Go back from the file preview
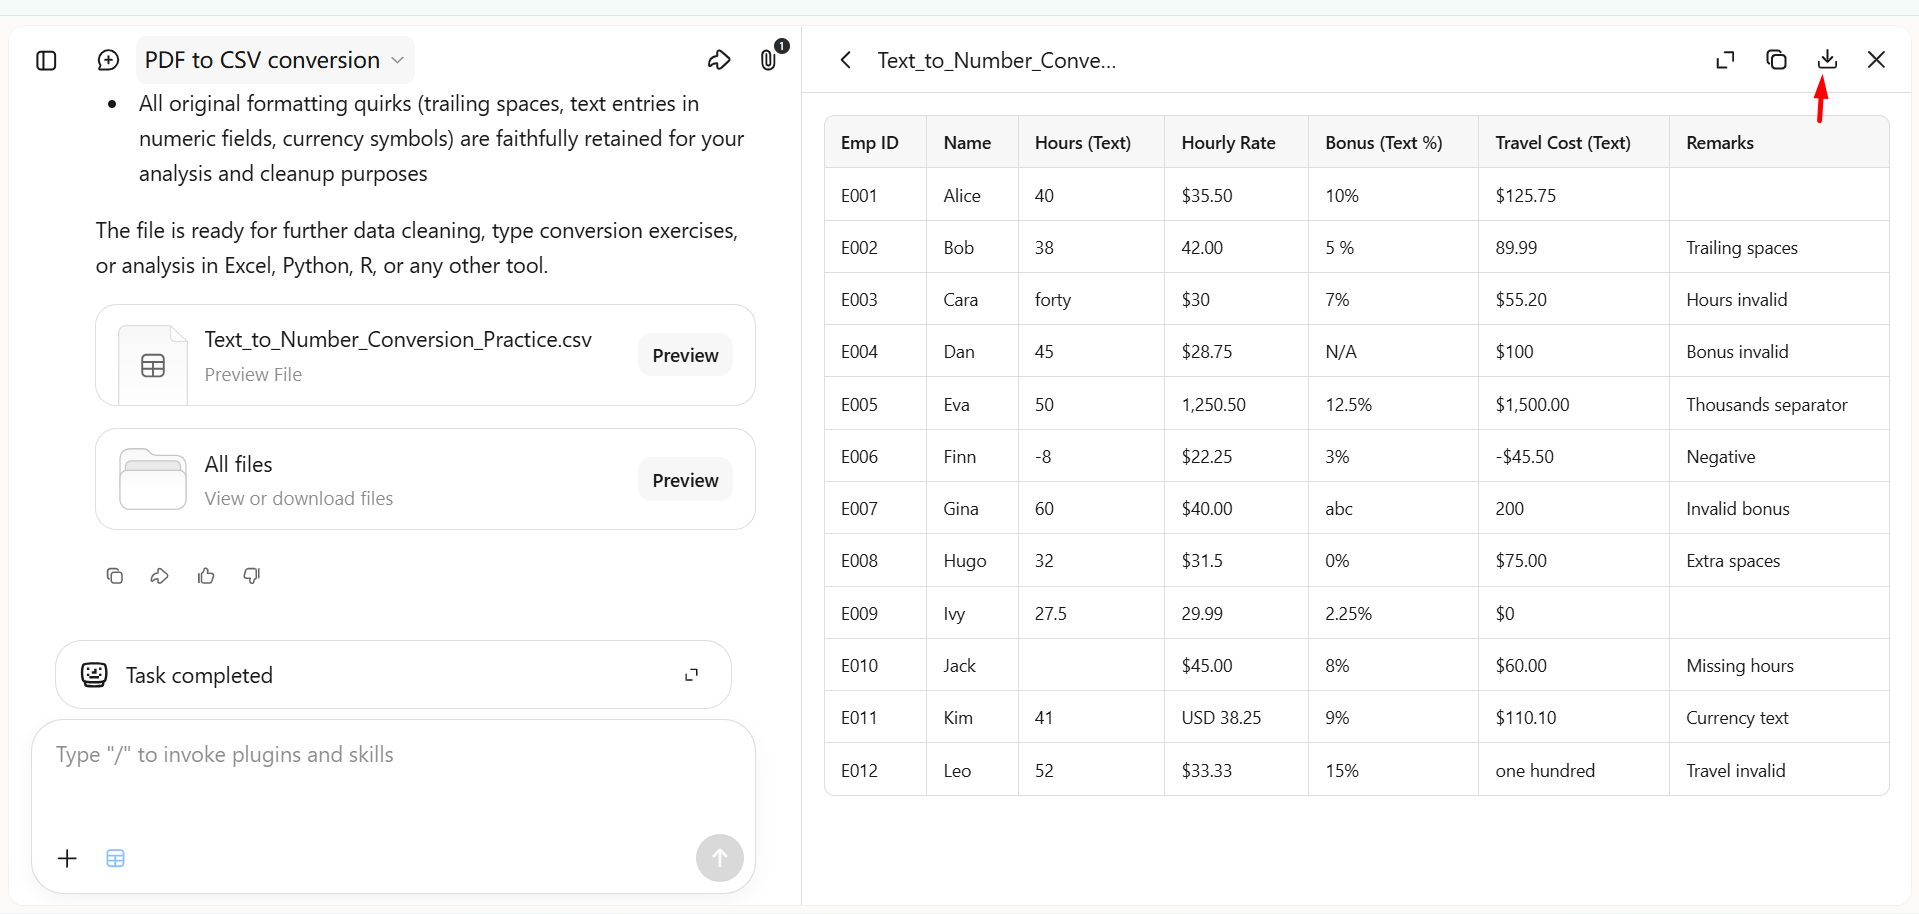 click(846, 60)
